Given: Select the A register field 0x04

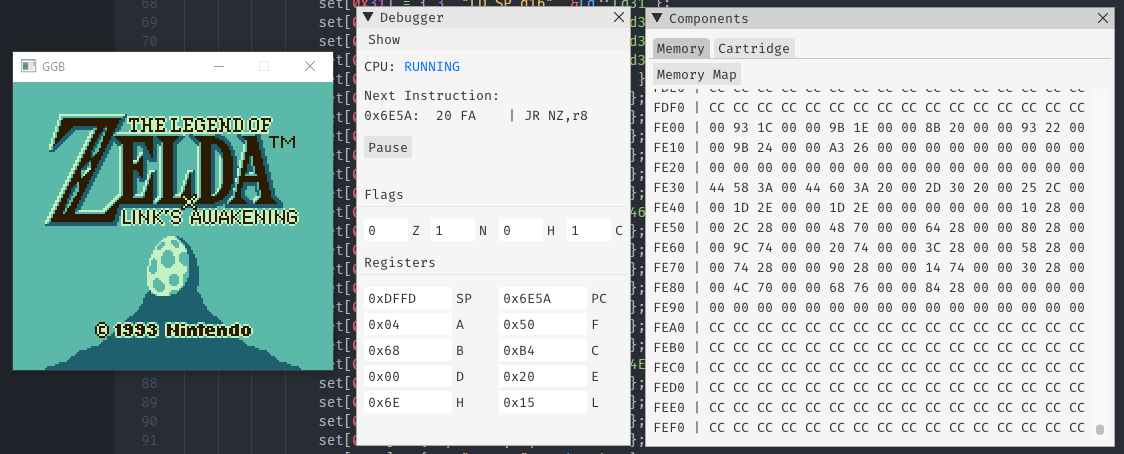Looking at the screenshot, I should (x=408, y=325).
